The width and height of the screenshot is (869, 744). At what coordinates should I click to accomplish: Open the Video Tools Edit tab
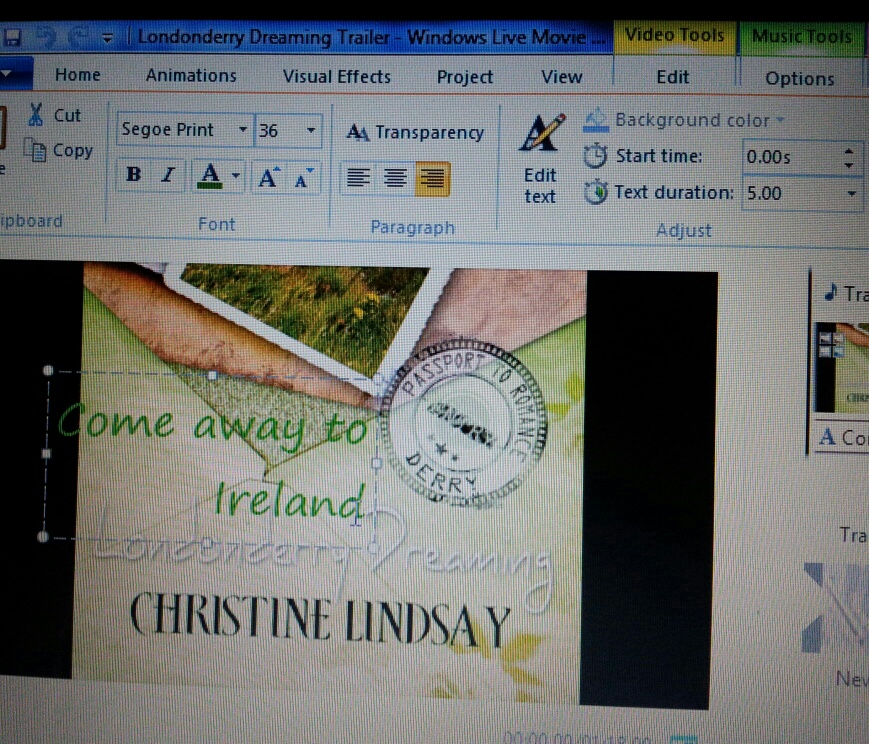[x=673, y=77]
